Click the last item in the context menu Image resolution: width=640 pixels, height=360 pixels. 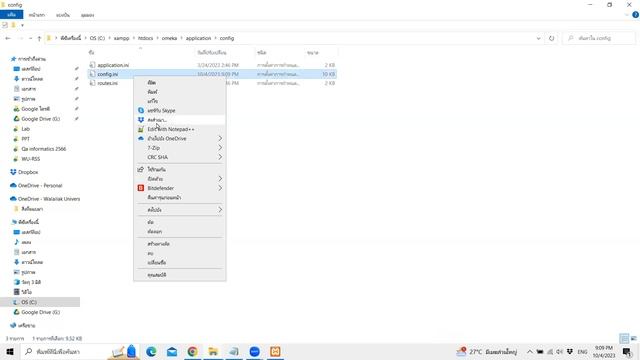click(180, 275)
